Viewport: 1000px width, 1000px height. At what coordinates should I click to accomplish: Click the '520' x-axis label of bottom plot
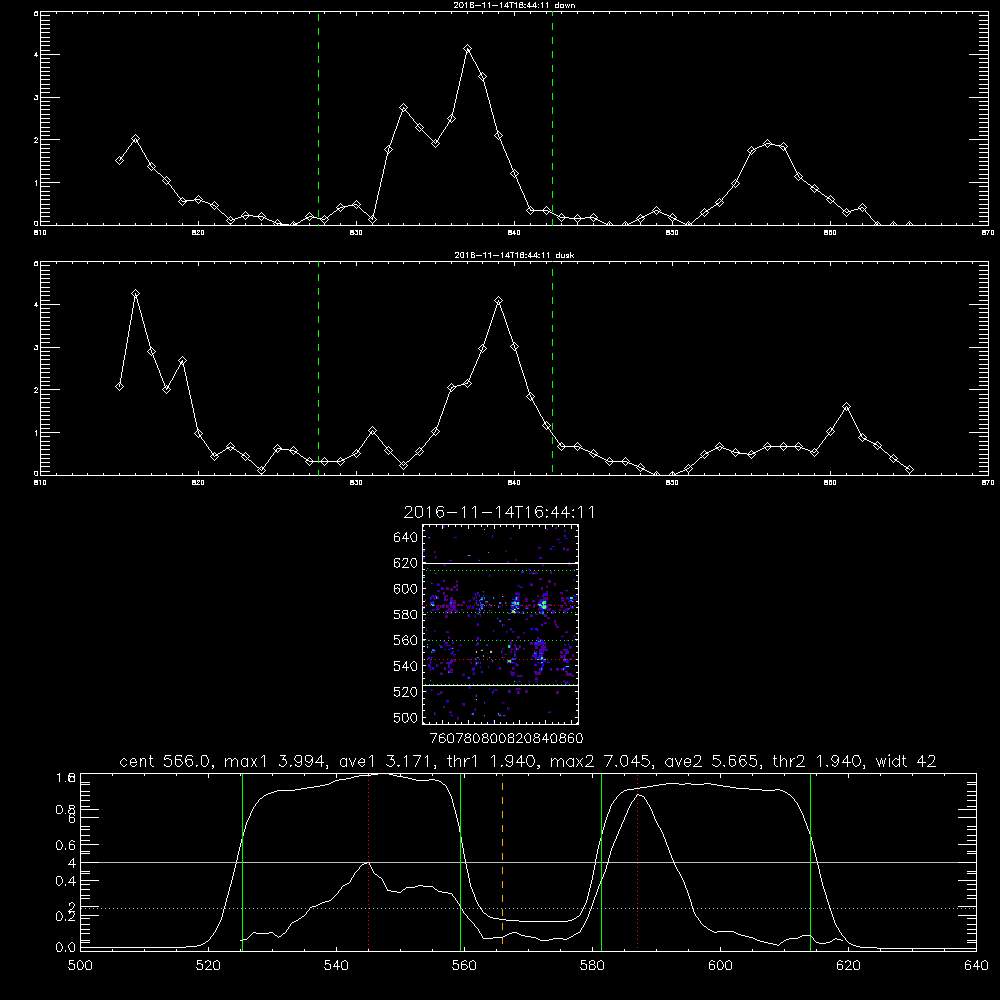point(208,966)
